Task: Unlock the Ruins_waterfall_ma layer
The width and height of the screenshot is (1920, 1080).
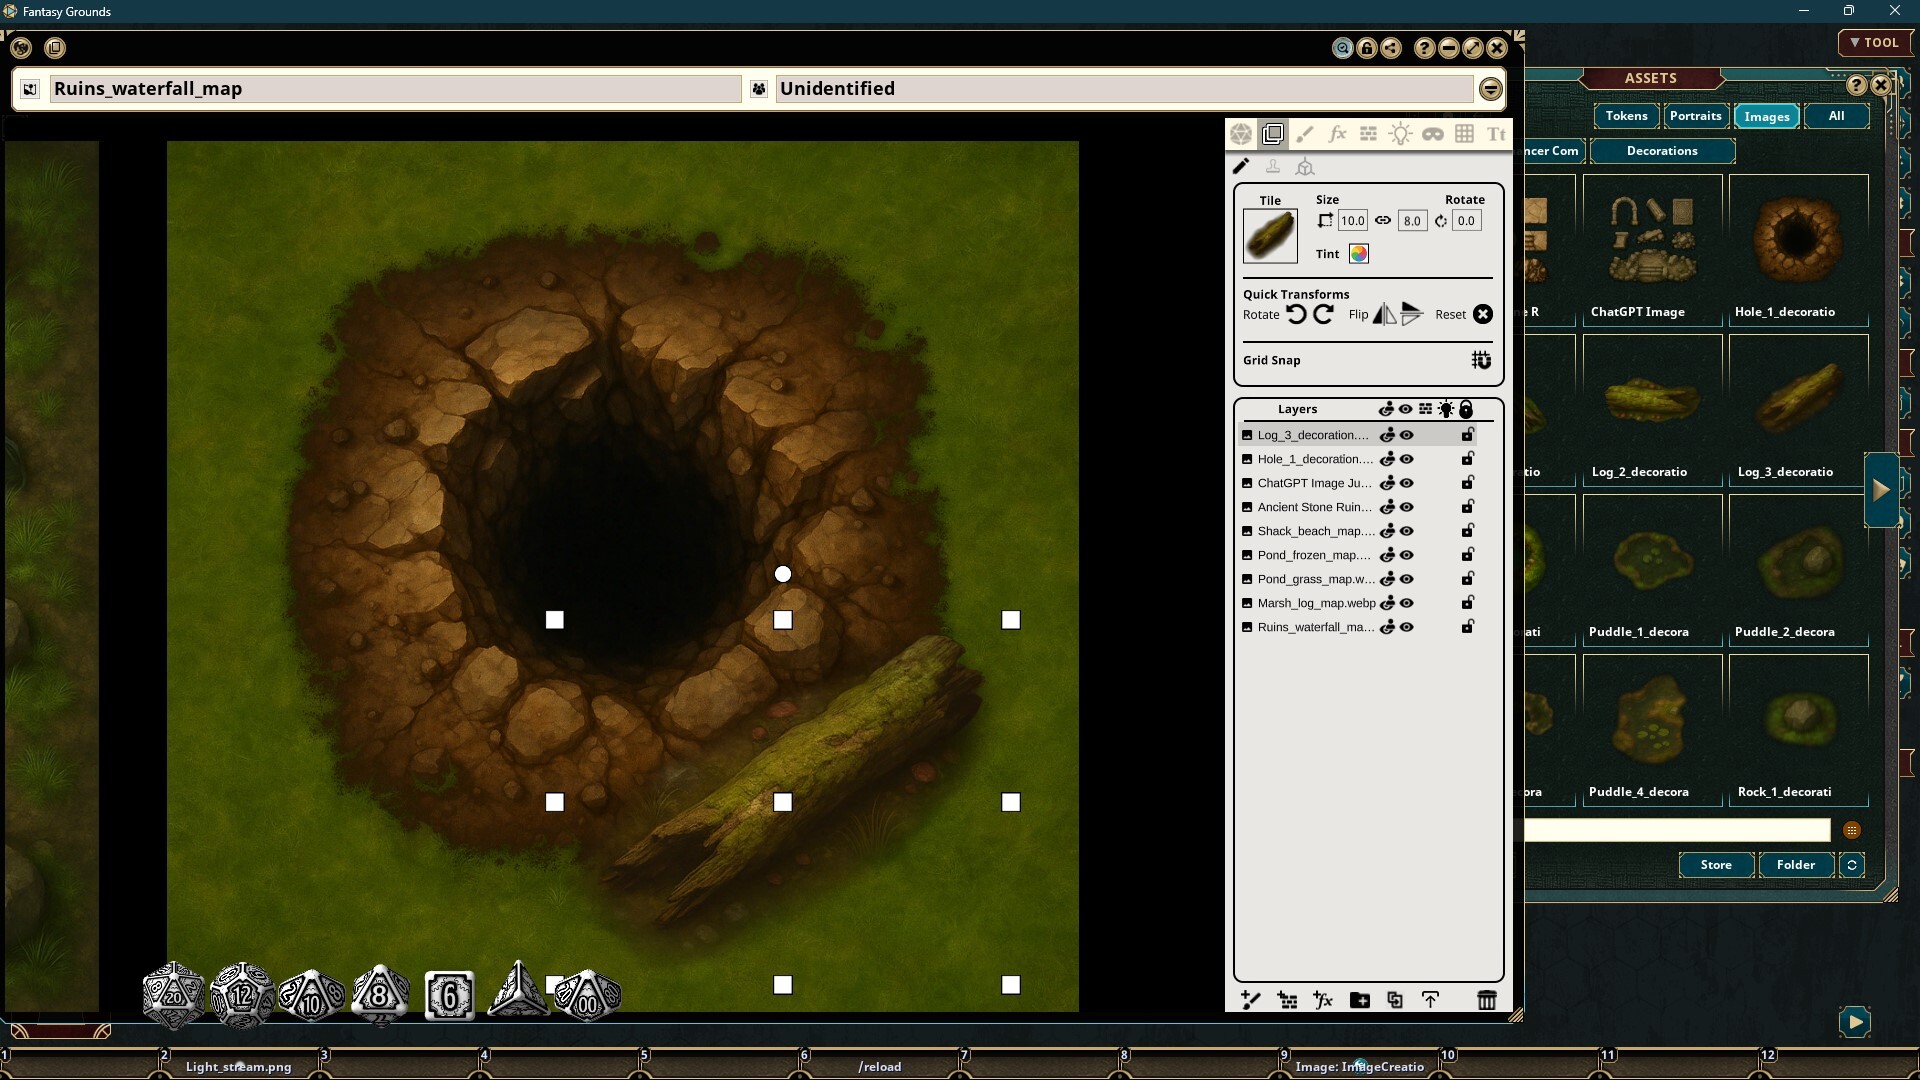Action: pos(1467,627)
